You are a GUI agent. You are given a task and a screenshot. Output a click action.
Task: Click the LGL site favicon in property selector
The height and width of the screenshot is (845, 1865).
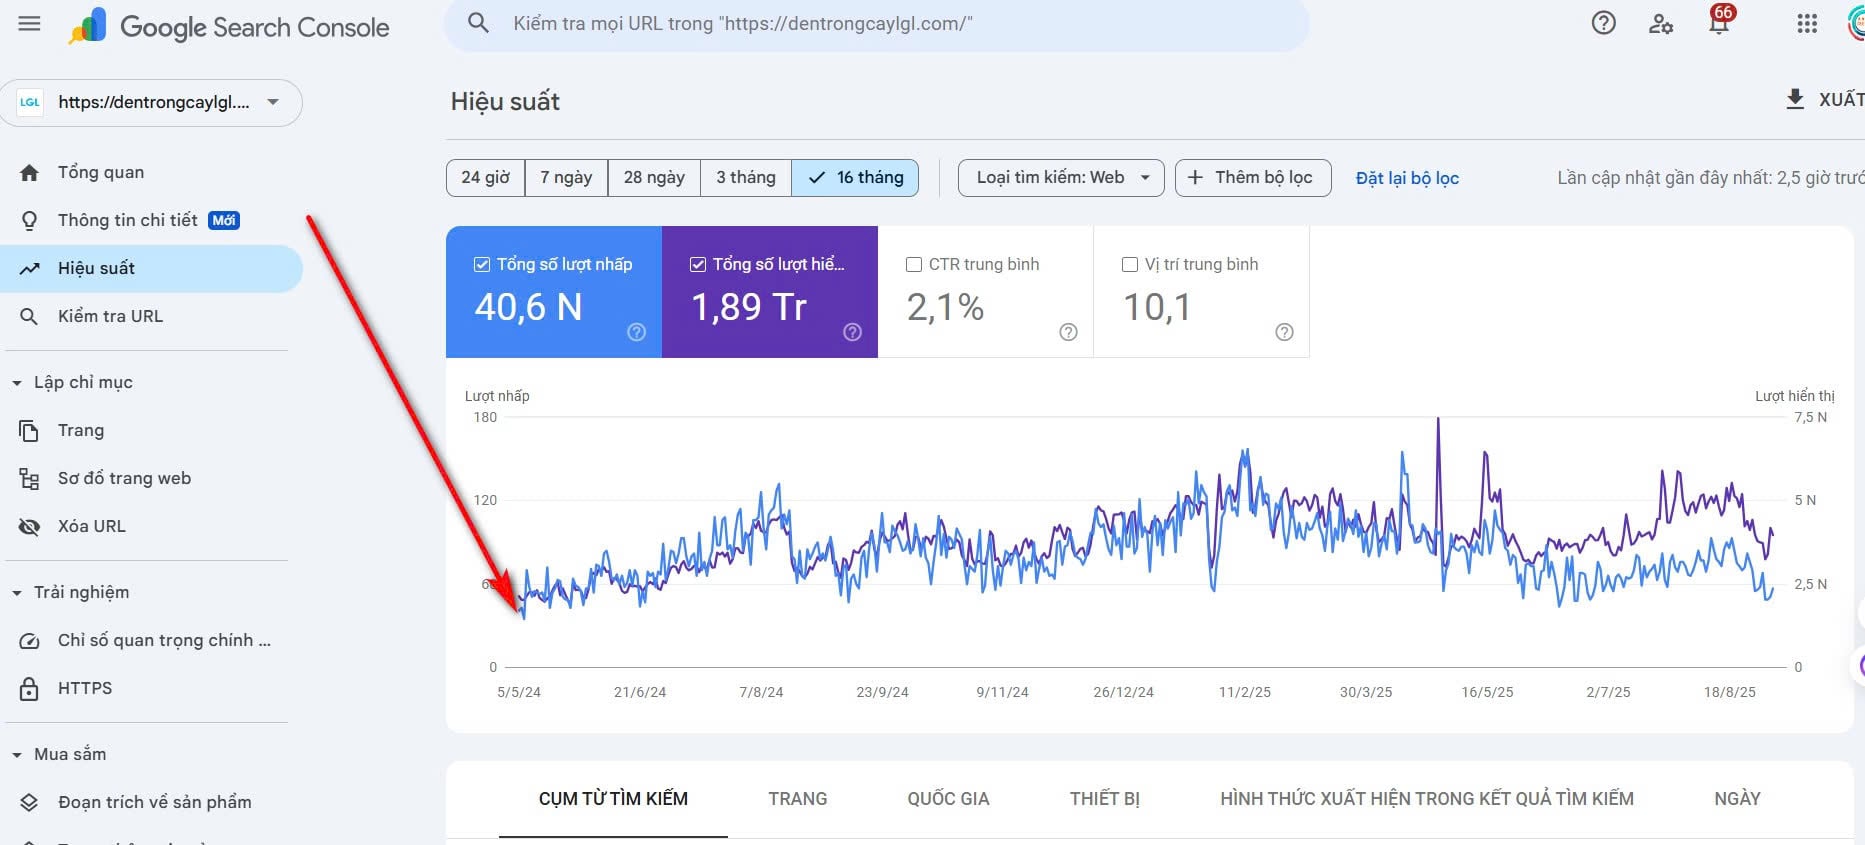pos(30,102)
